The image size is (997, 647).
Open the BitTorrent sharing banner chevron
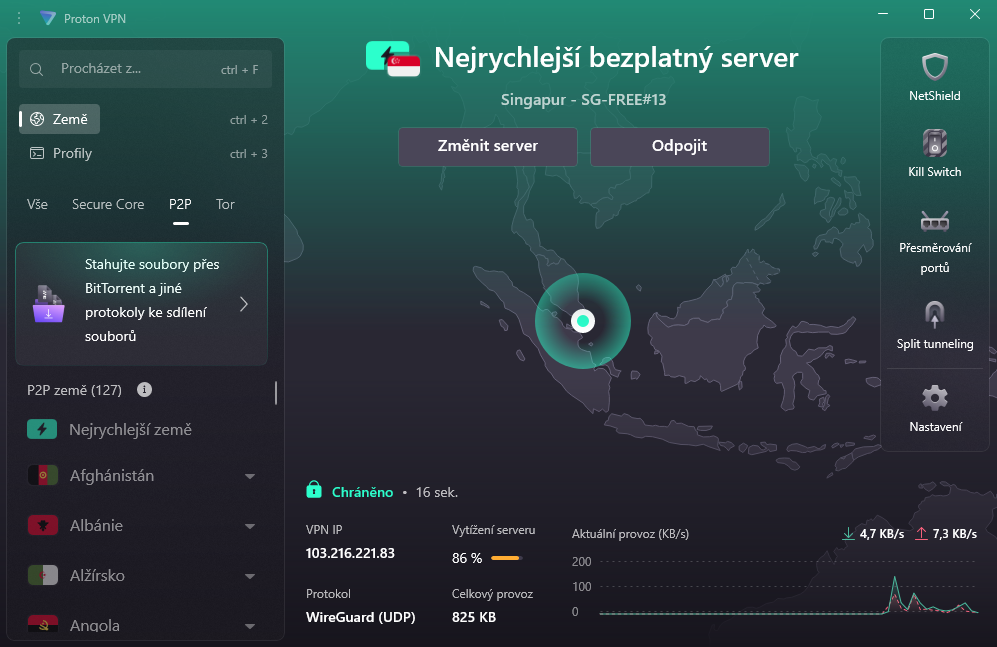[243, 304]
